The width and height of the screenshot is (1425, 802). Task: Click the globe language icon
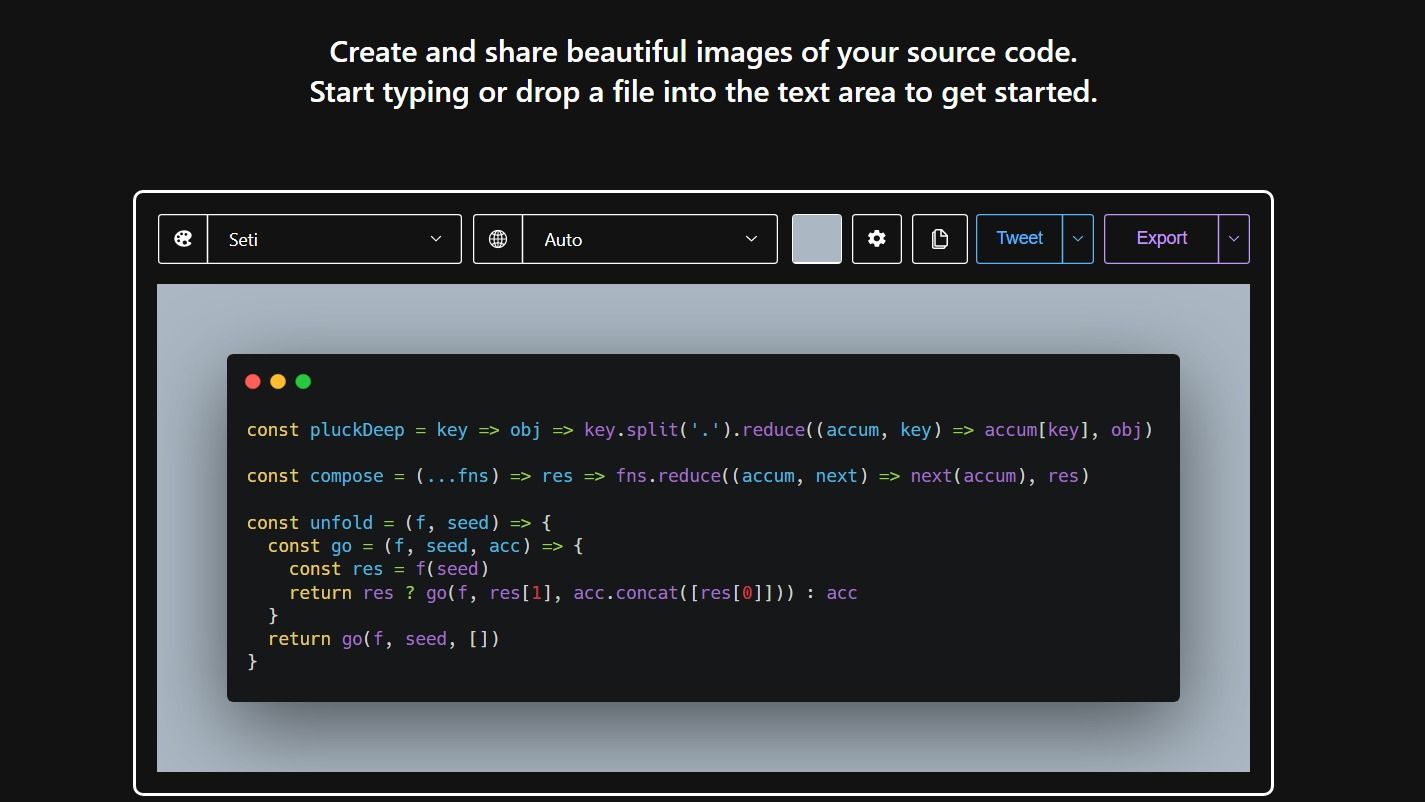click(x=497, y=238)
